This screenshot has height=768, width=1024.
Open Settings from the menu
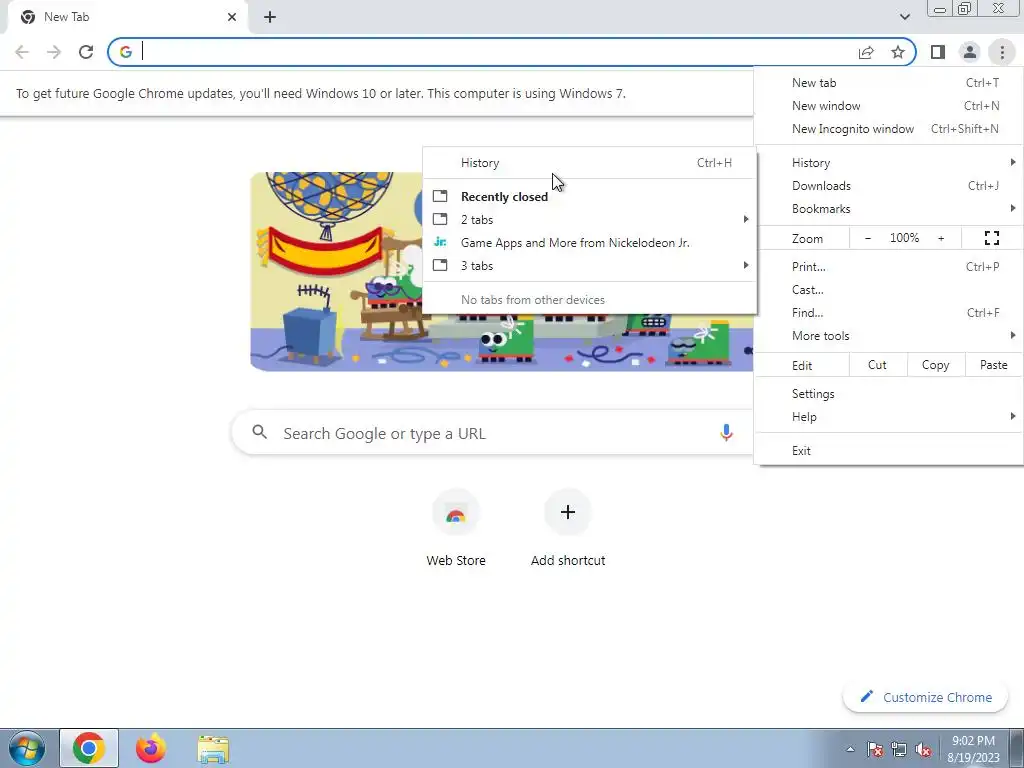pyautogui.click(x=888, y=394)
